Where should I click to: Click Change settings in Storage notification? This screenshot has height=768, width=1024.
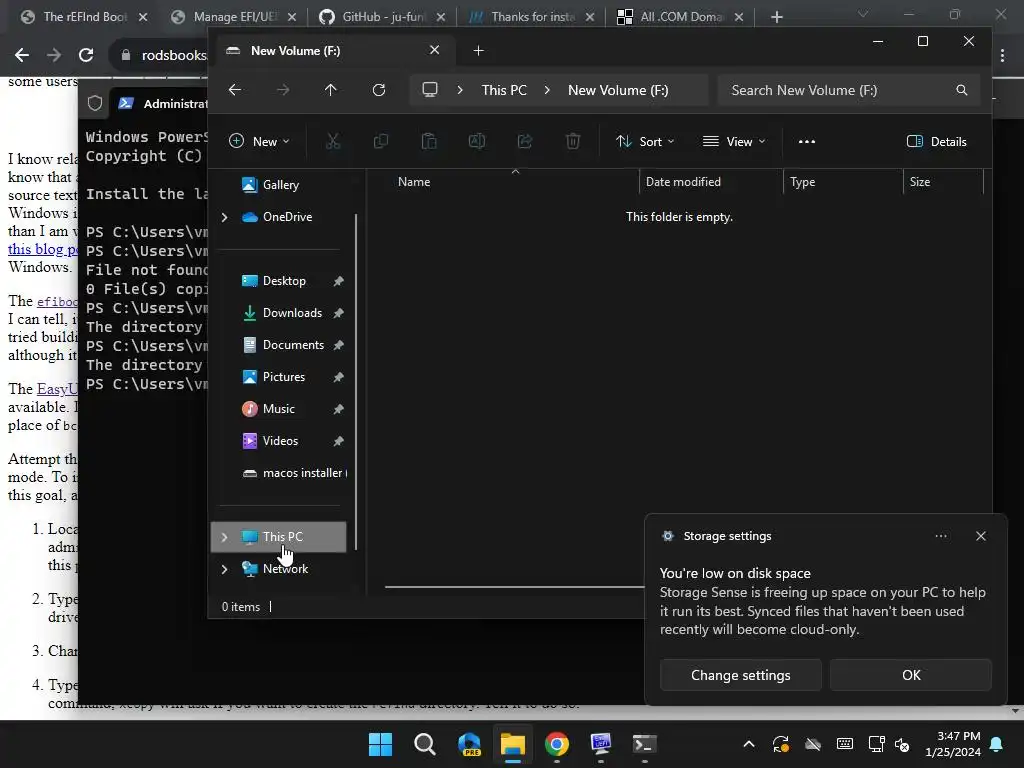(741, 675)
